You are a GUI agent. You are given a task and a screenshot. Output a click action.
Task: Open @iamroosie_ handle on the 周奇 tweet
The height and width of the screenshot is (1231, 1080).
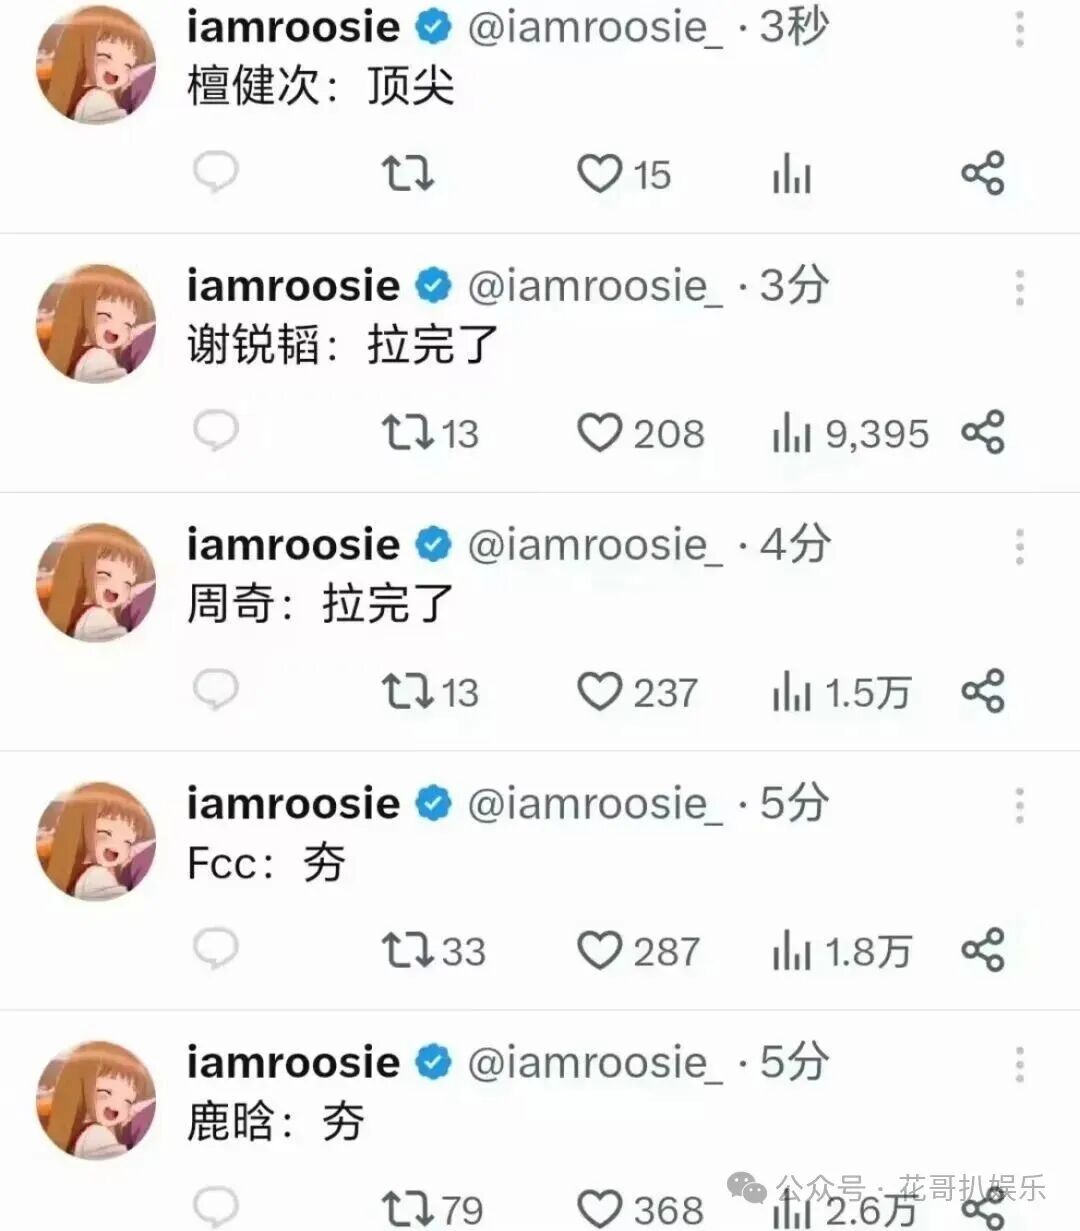point(595,545)
